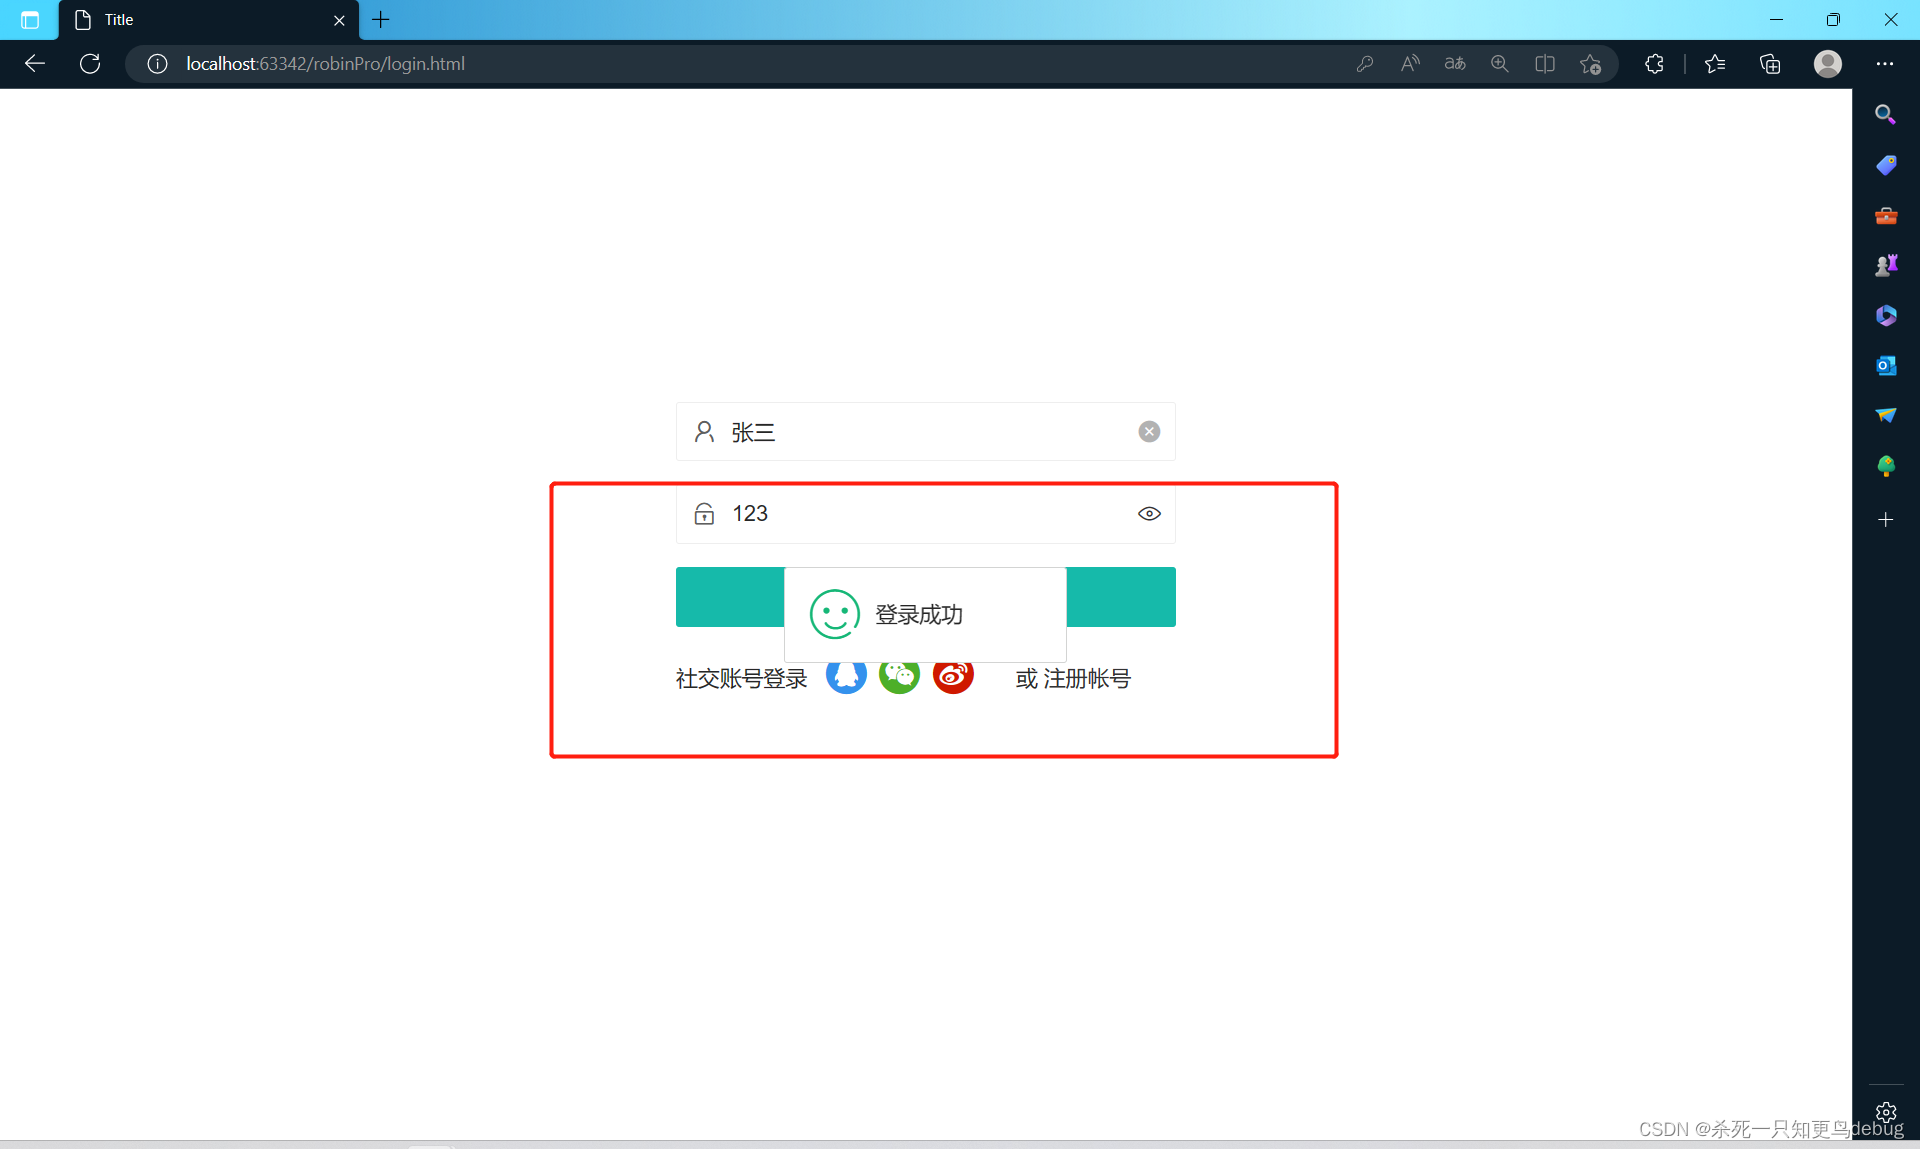
Task: Open Settings and more menu
Action: pyautogui.click(x=1885, y=64)
